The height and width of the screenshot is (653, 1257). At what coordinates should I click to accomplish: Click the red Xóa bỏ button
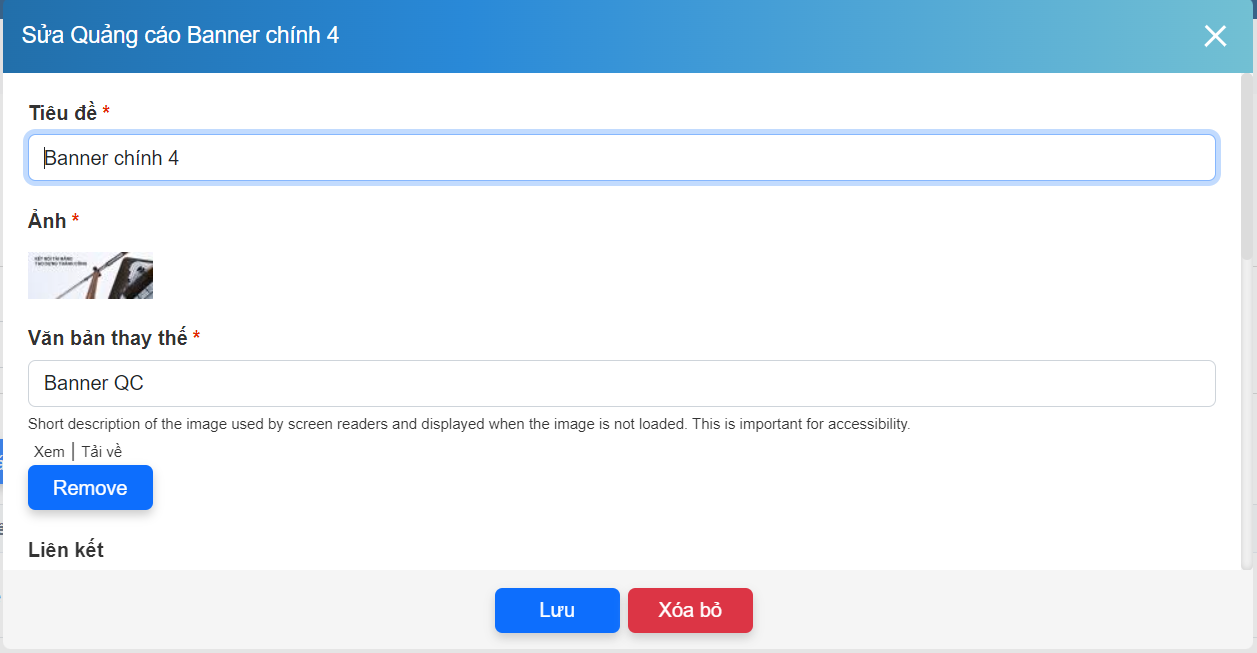[x=690, y=610]
